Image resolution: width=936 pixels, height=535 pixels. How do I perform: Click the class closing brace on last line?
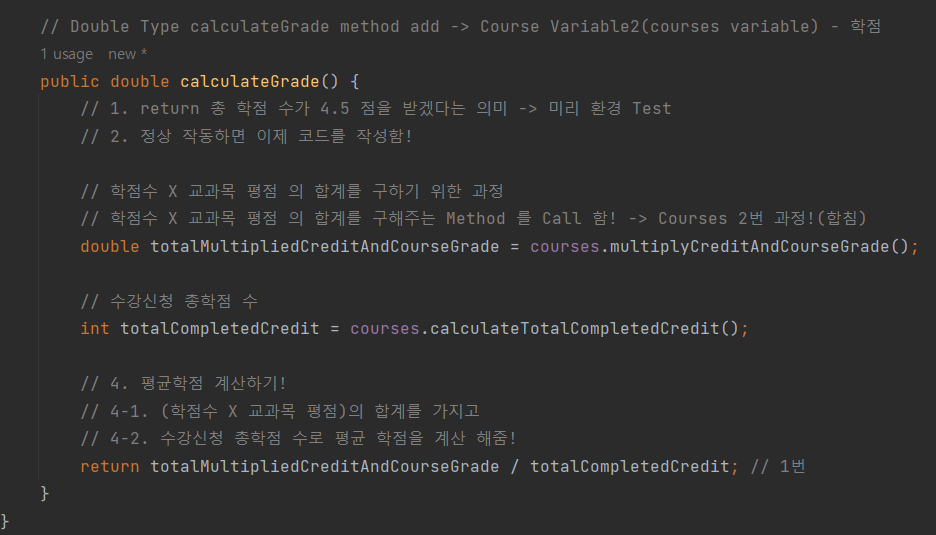(5, 521)
